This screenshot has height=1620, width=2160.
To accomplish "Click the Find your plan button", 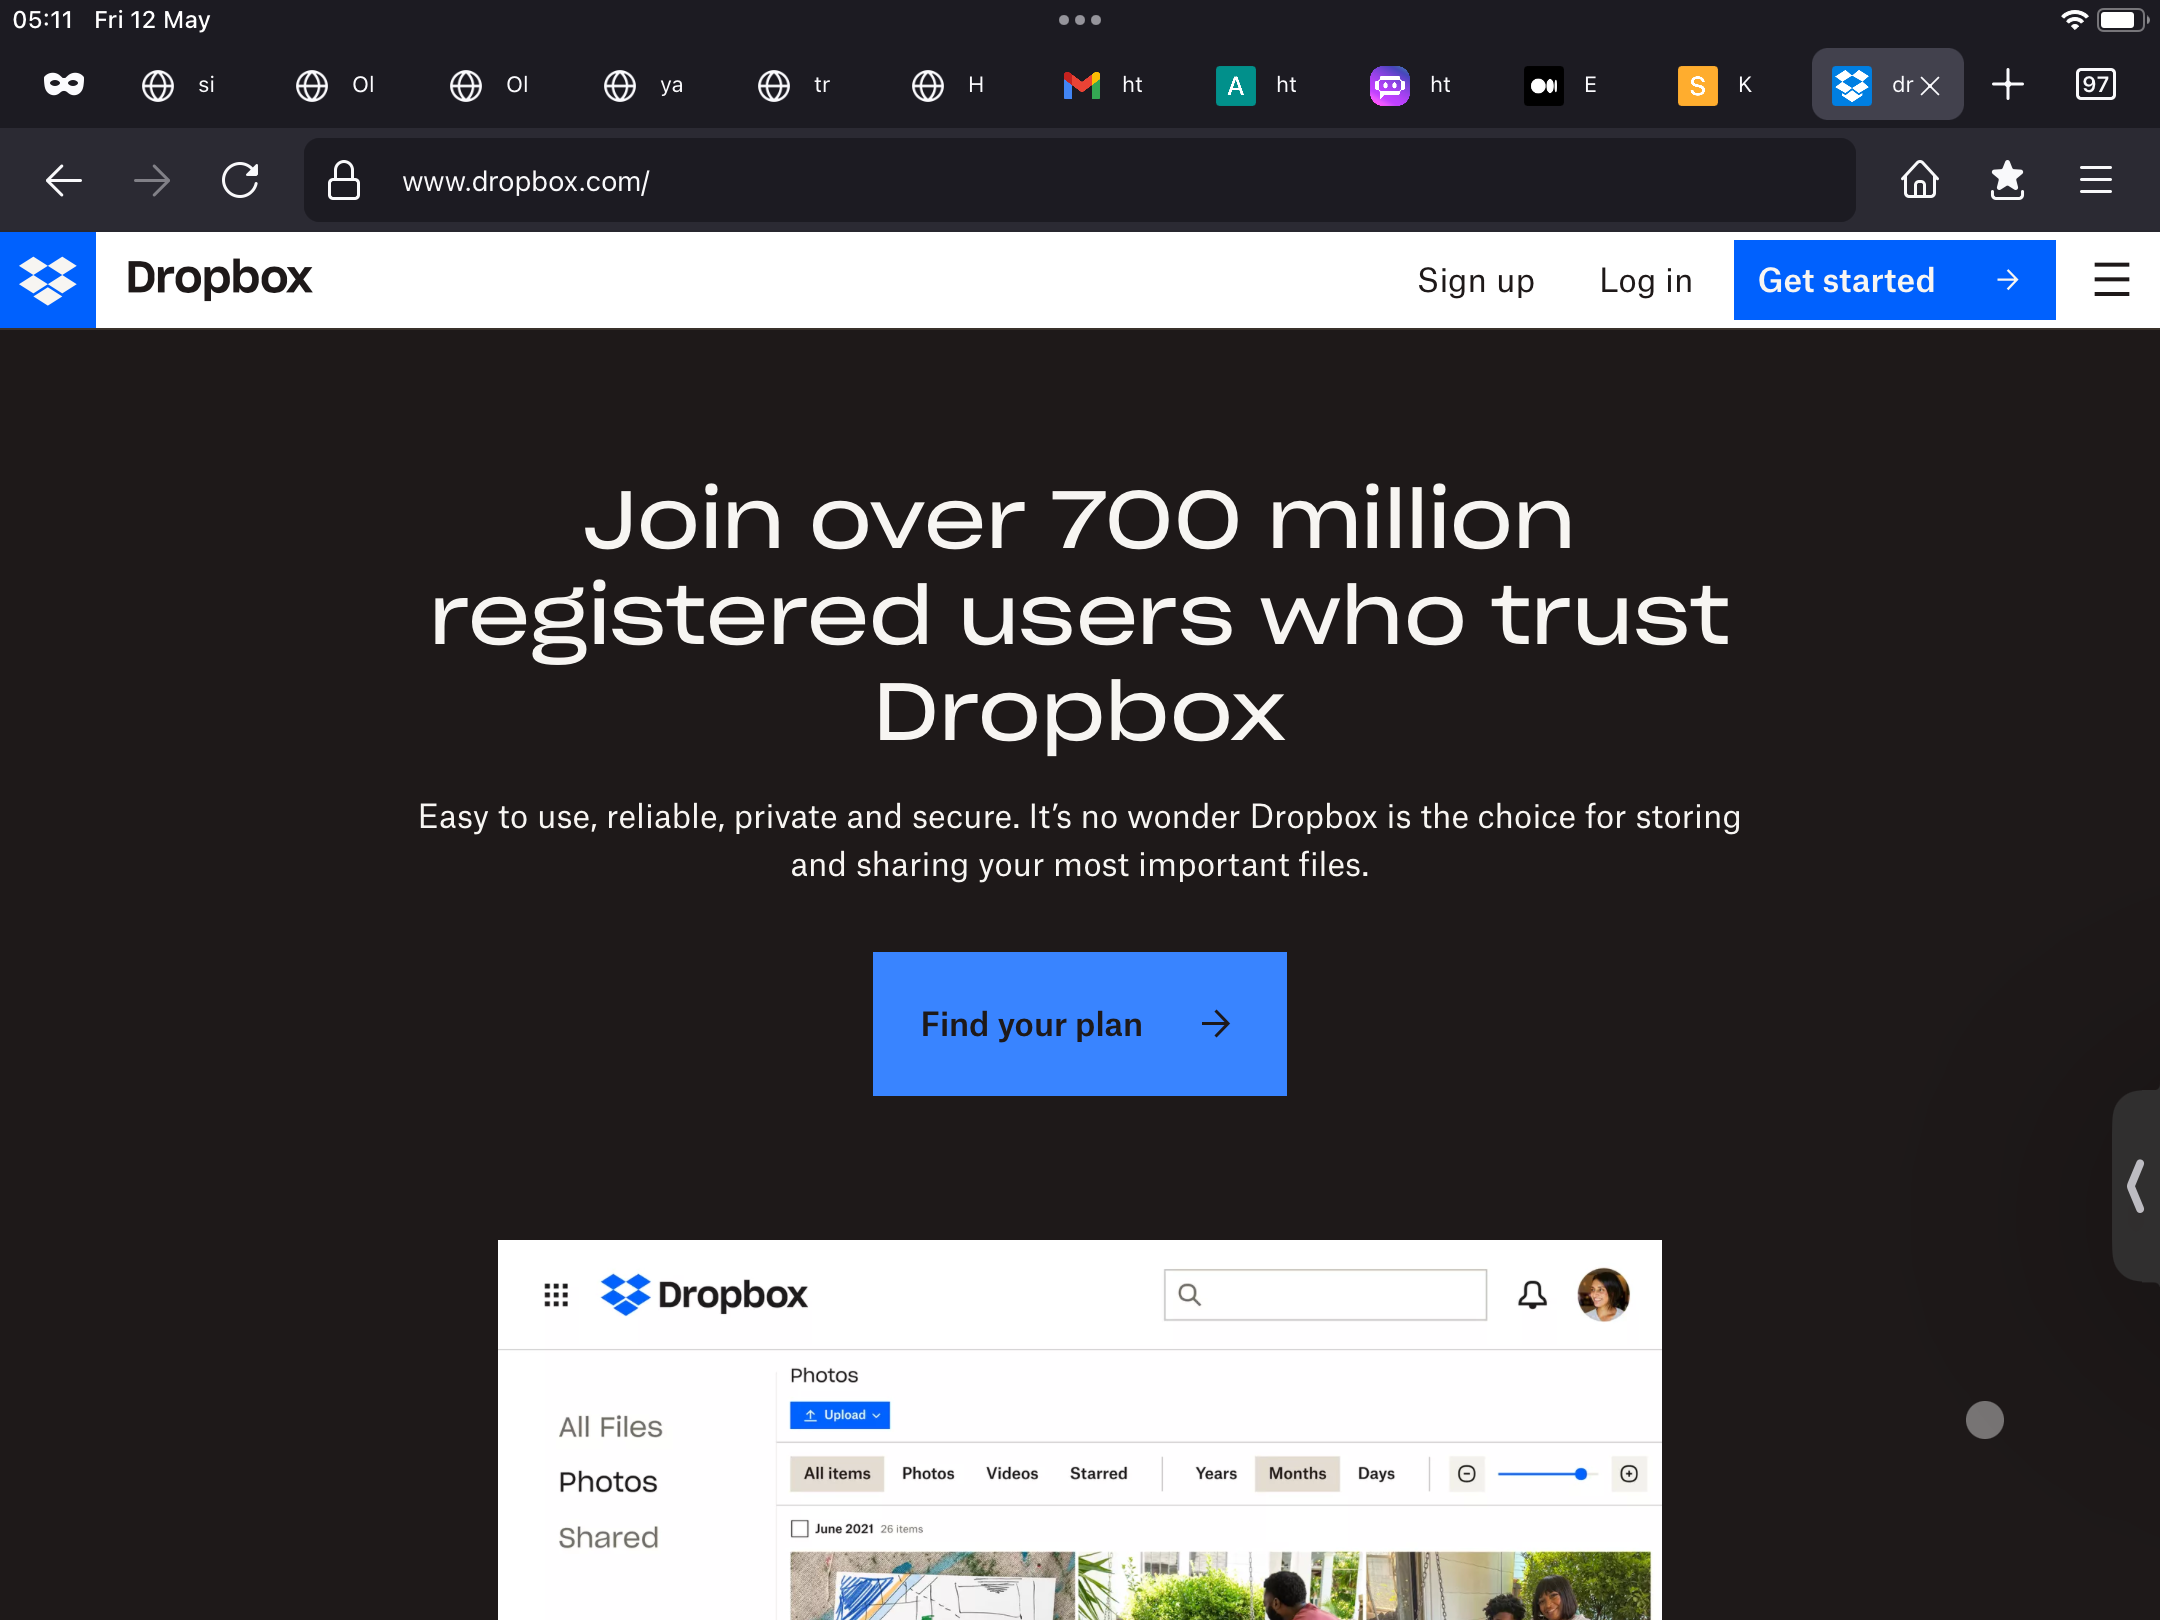I will (x=1080, y=1024).
